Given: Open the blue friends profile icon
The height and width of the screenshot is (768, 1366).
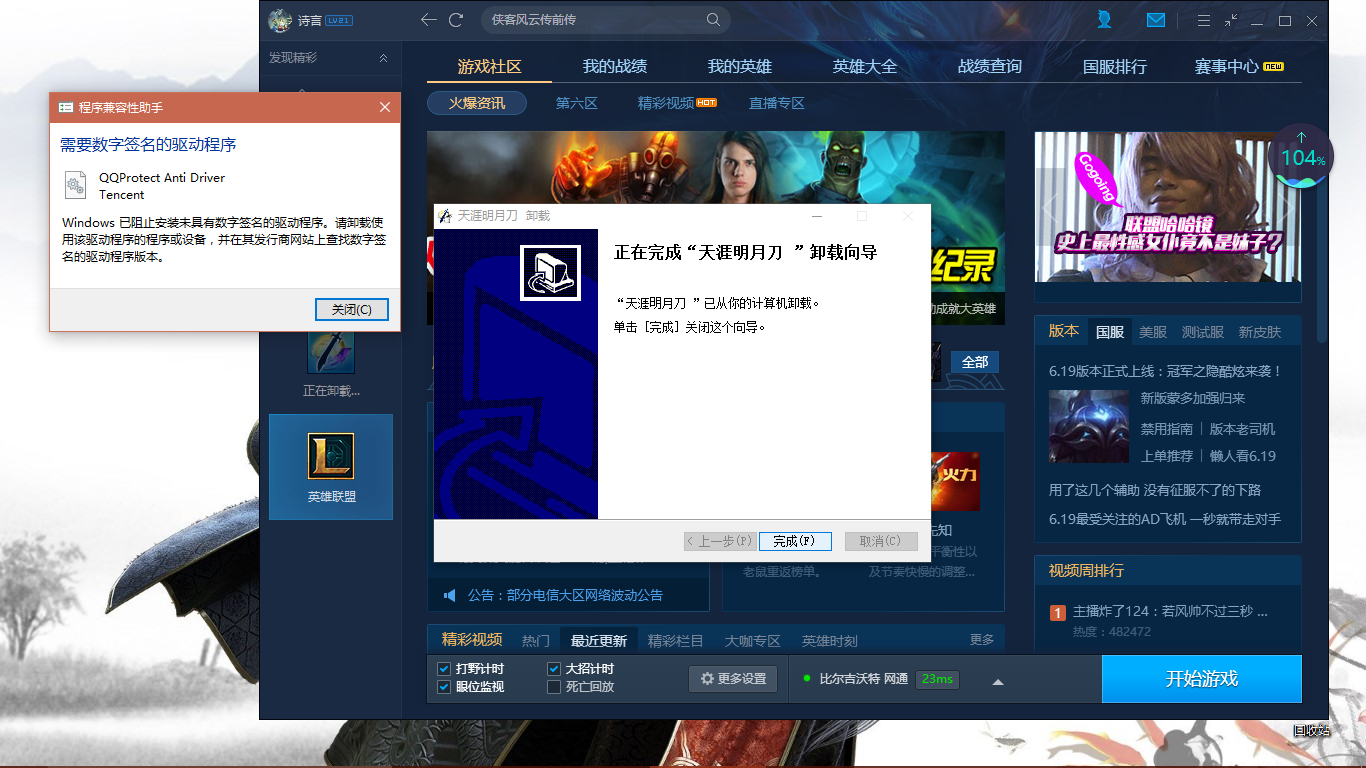Looking at the screenshot, I should click(x=1104, y=20).
